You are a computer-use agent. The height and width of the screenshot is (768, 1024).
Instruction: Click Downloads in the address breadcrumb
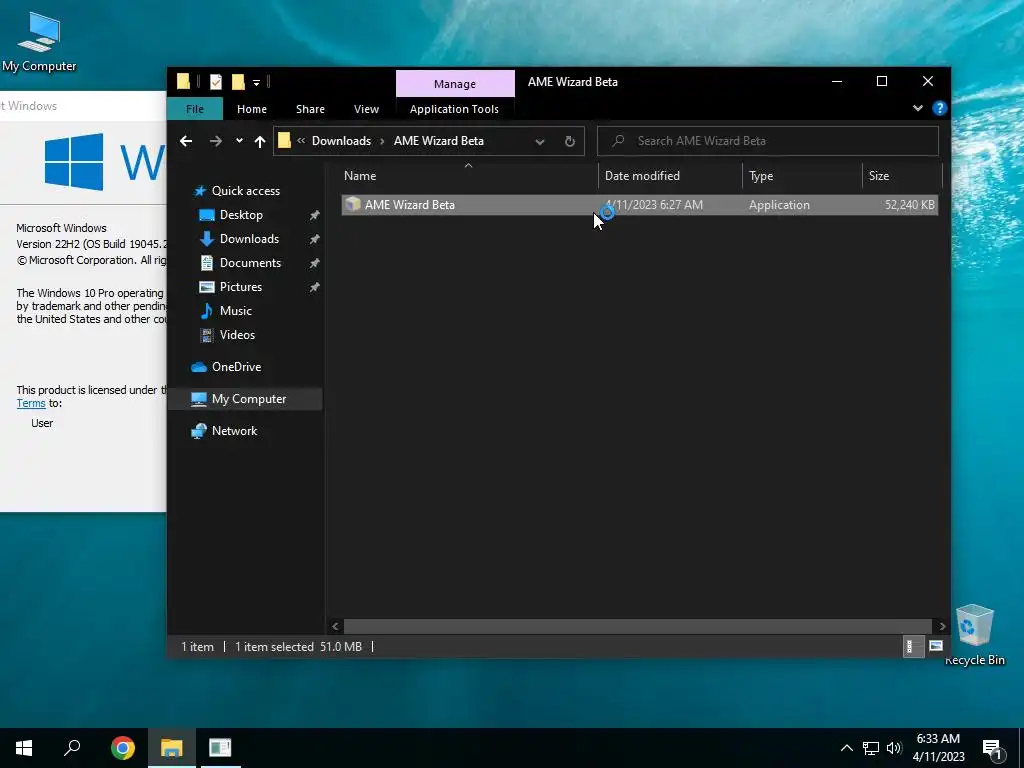341,141
